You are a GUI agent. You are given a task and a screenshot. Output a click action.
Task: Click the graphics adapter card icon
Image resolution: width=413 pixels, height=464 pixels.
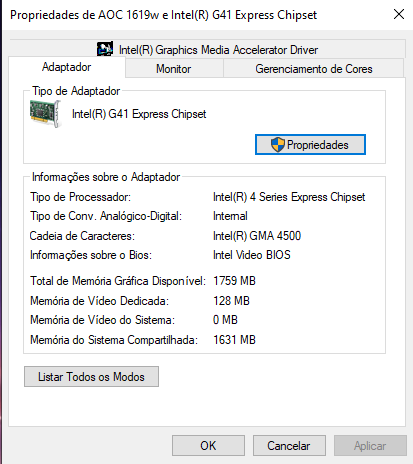45,114
